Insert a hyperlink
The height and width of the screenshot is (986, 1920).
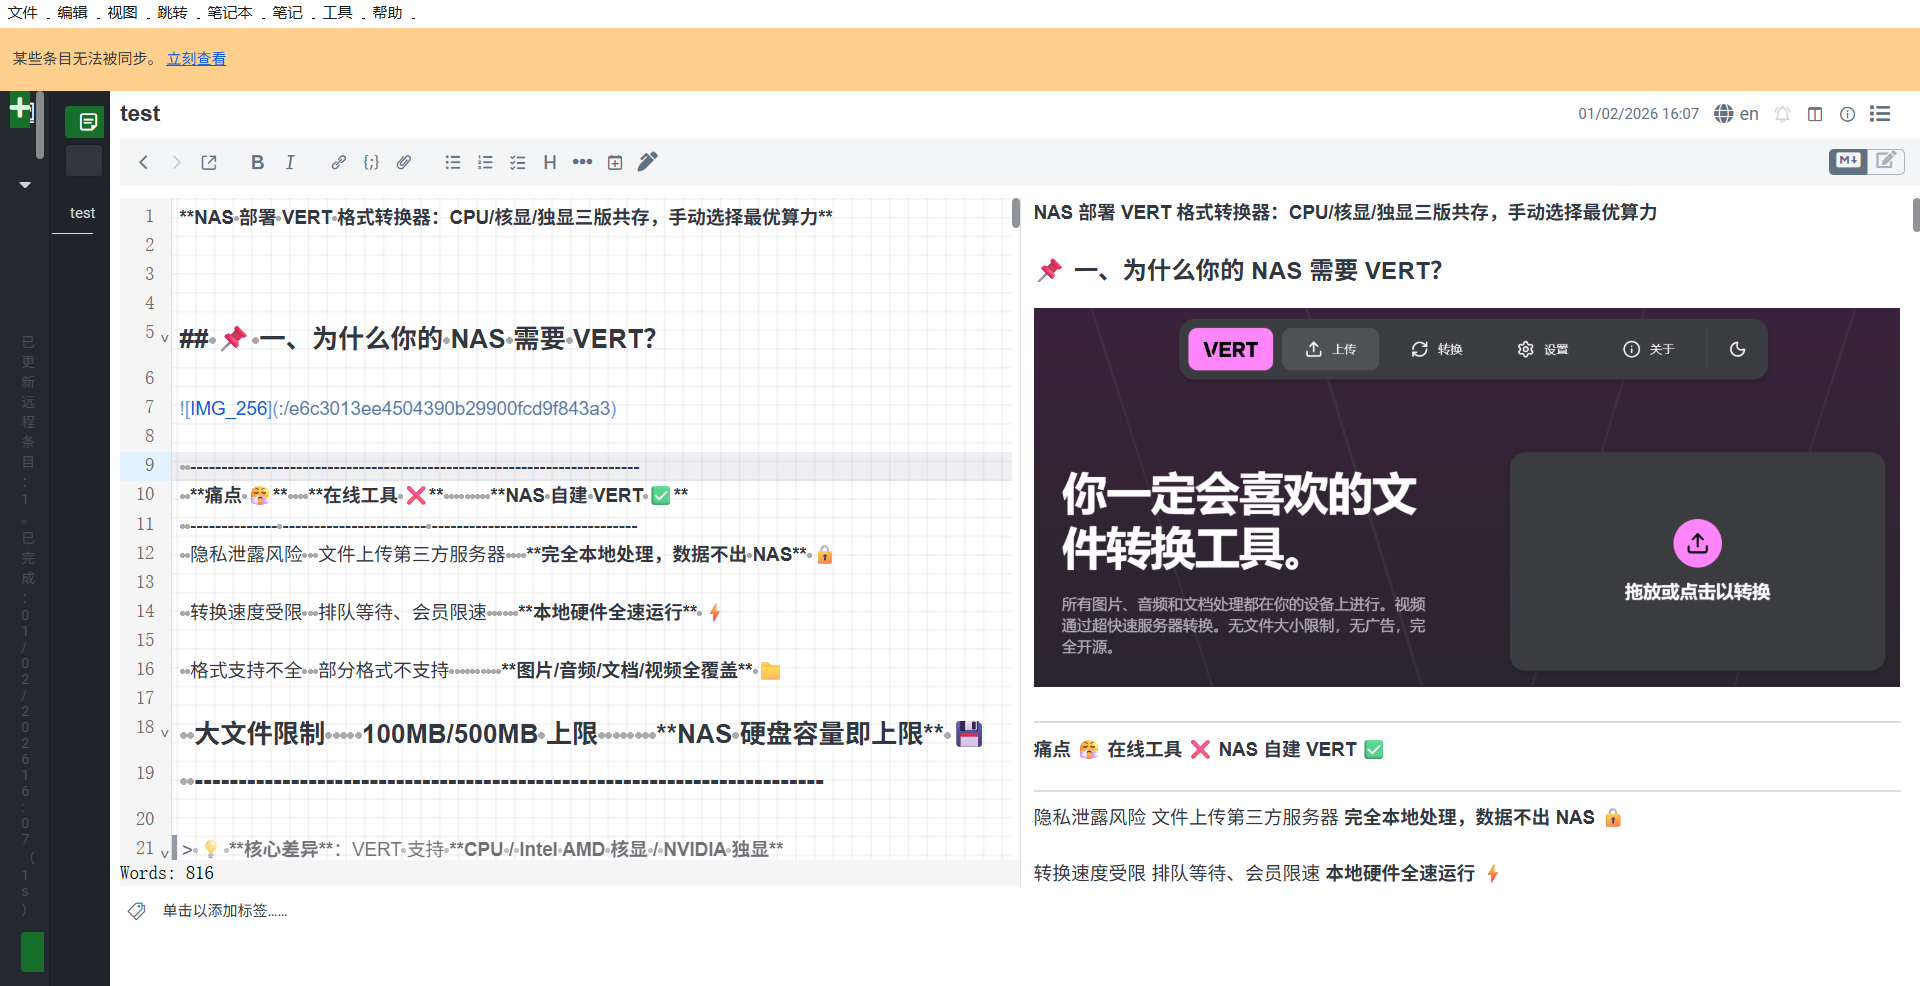(339, 162)
